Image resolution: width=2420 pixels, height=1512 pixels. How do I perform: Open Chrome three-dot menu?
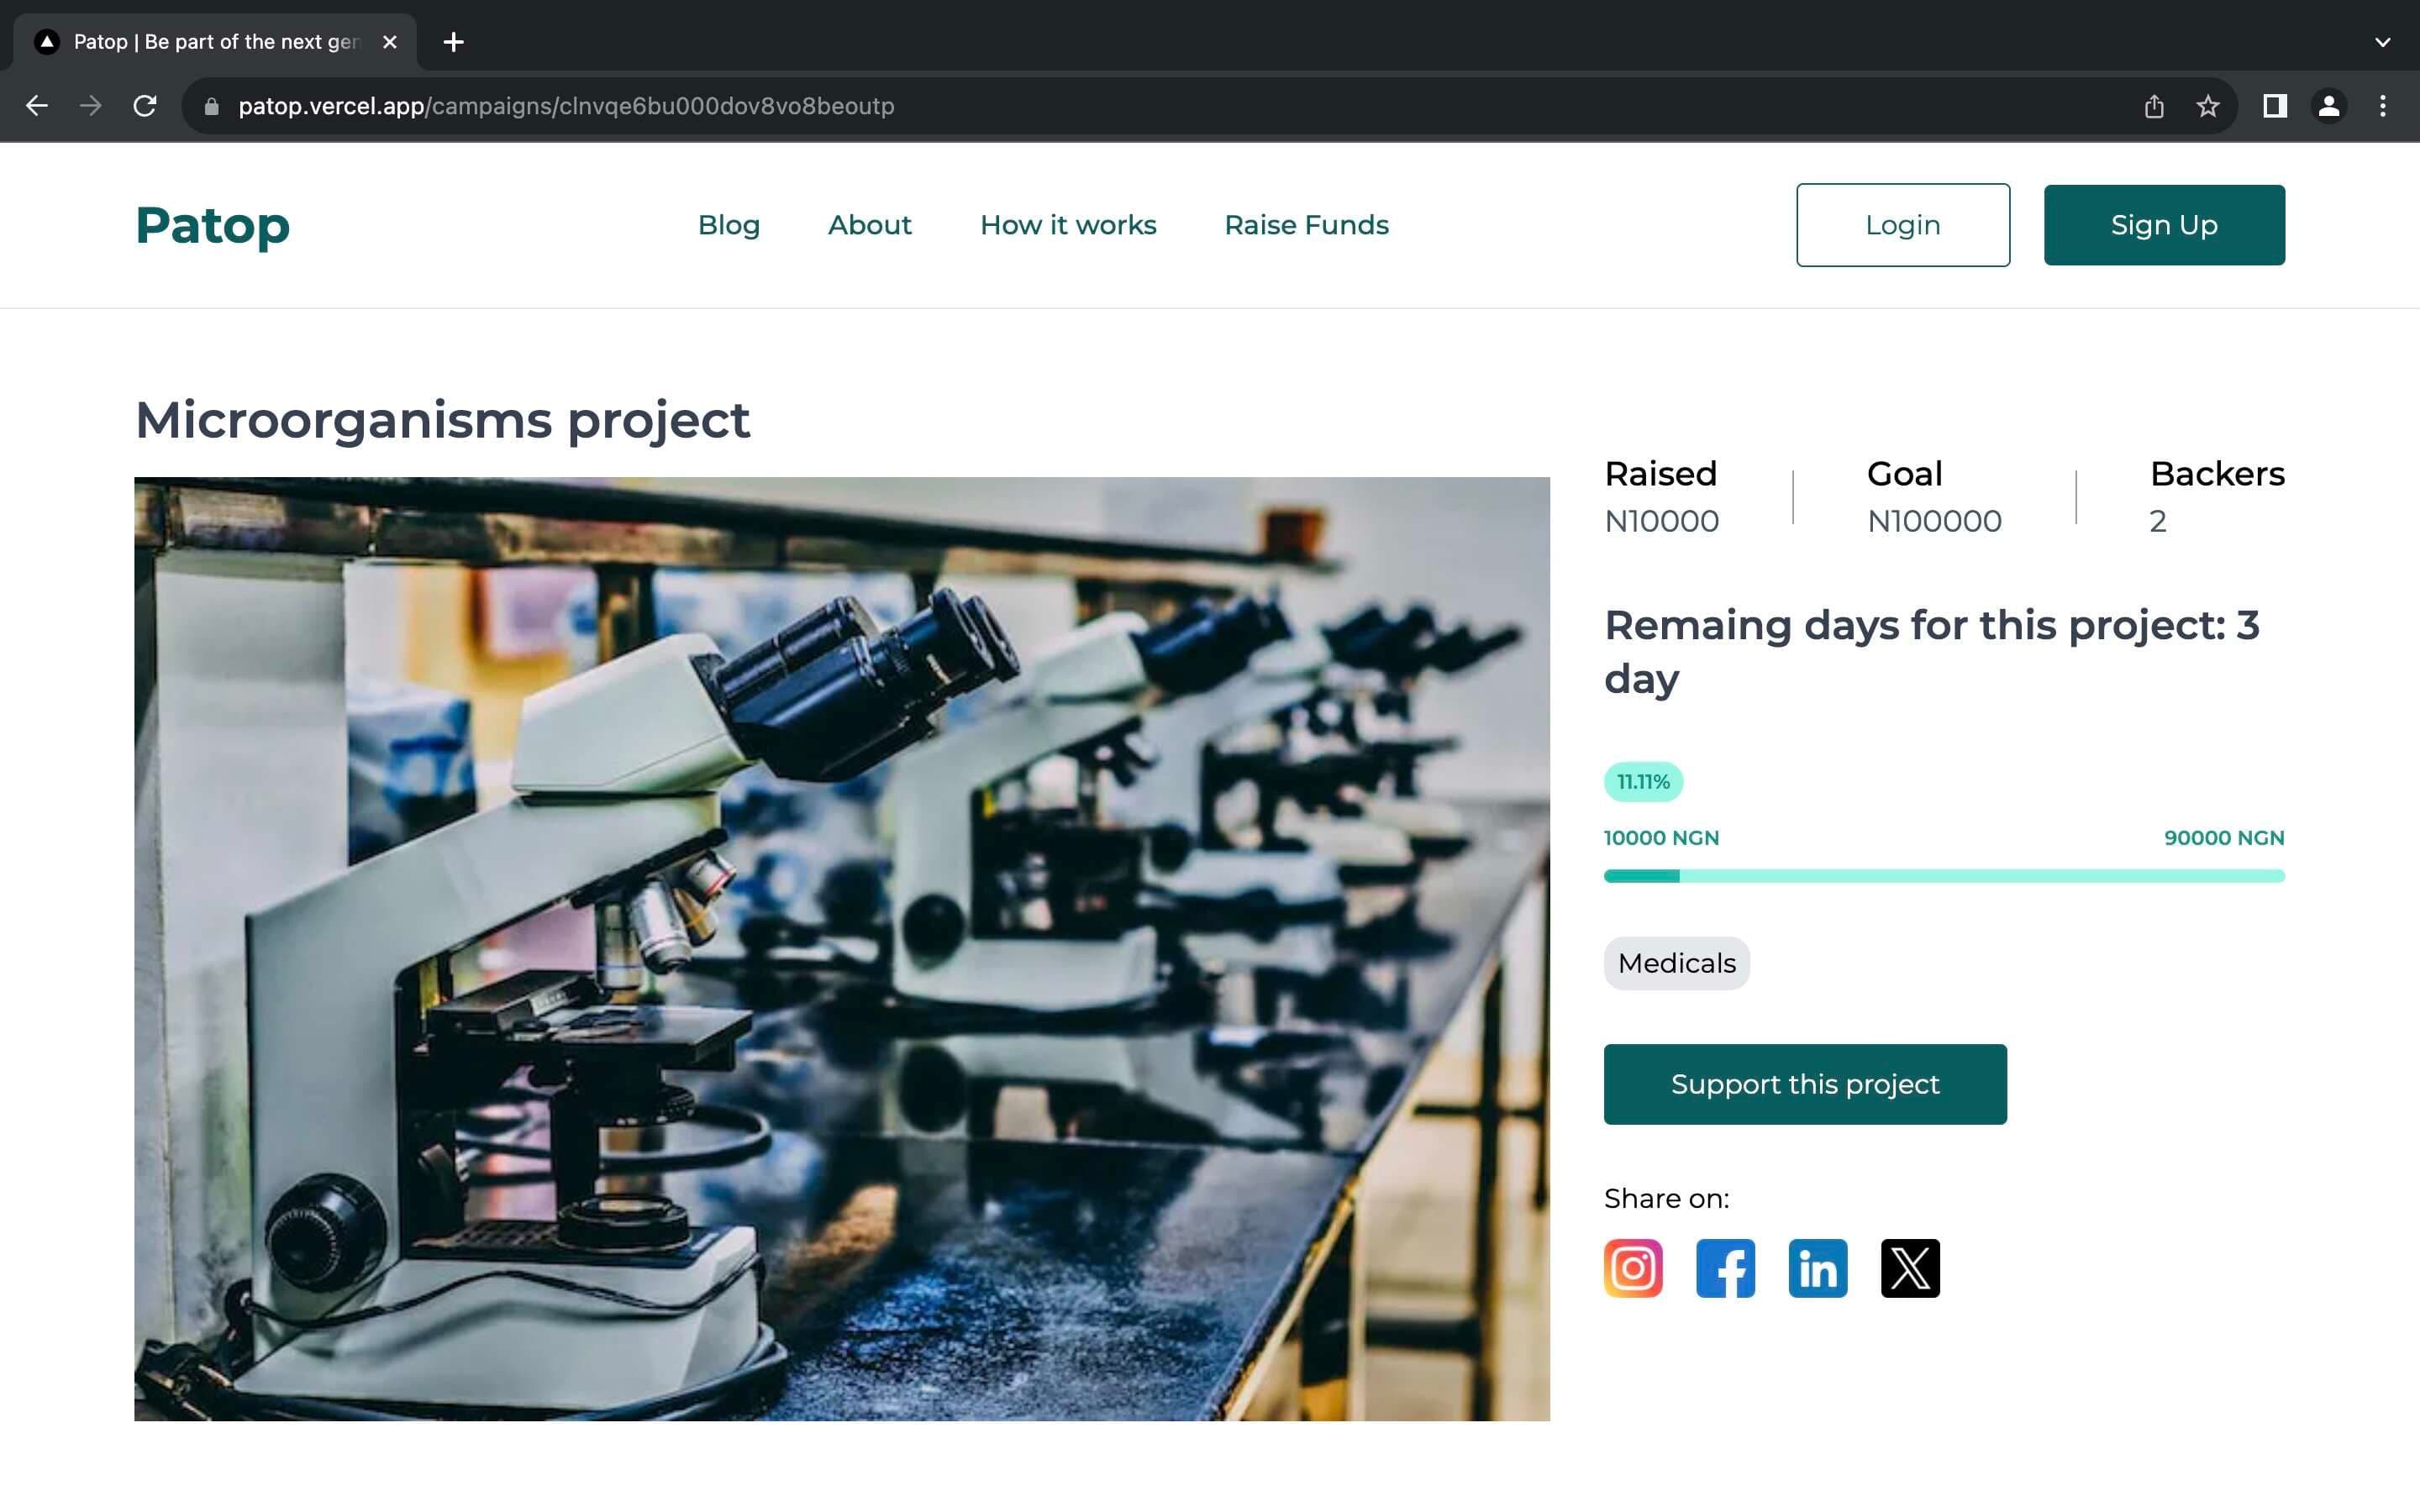2382,106
